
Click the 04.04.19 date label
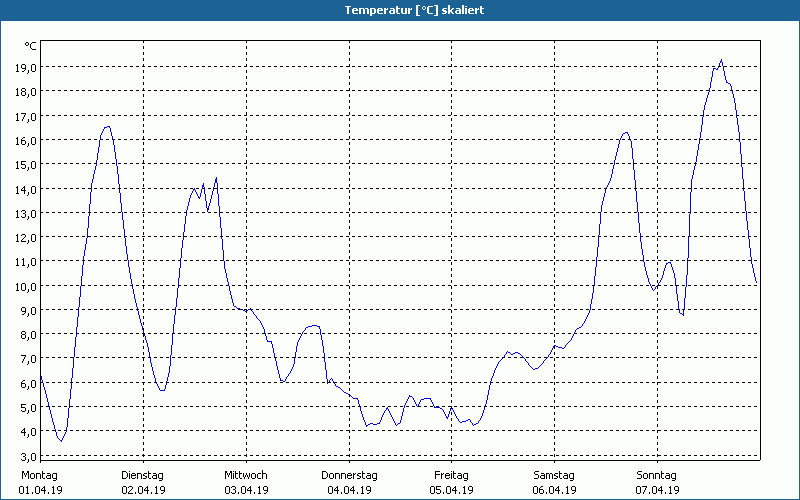click(x=349, y=490)
